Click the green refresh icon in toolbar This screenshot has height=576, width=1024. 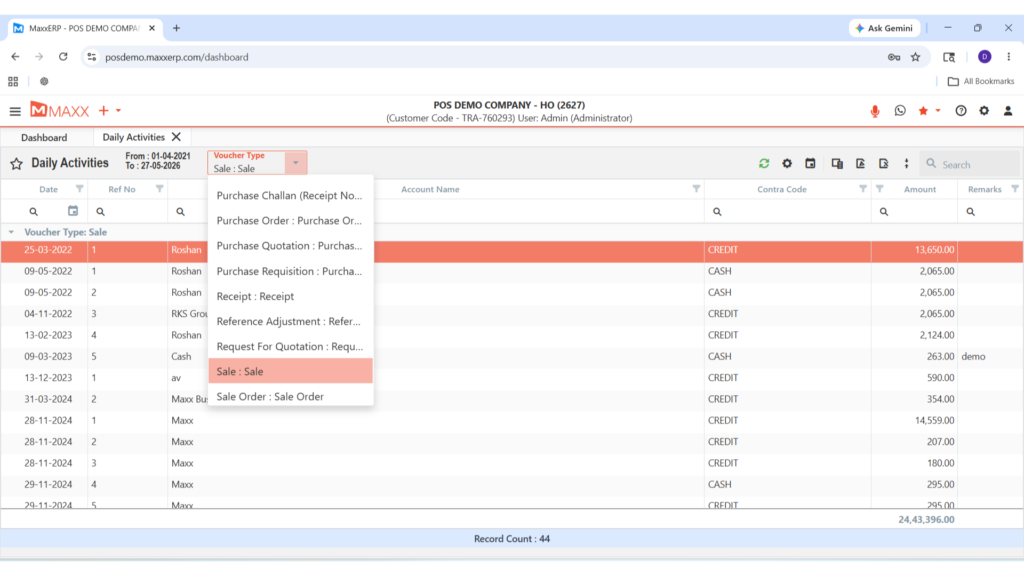click(763, 163)
